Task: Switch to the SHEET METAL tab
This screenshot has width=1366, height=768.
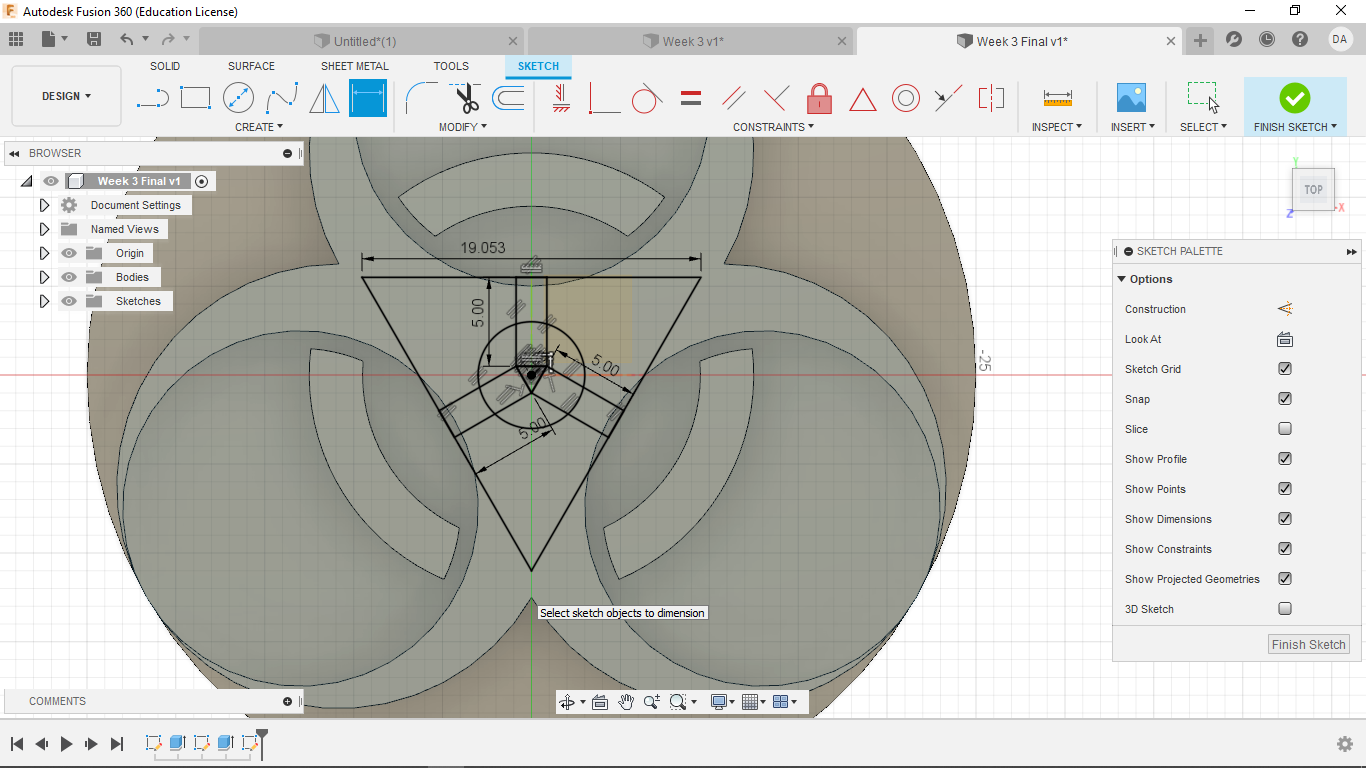Action: pyautogui.click(x=355, y=66)
